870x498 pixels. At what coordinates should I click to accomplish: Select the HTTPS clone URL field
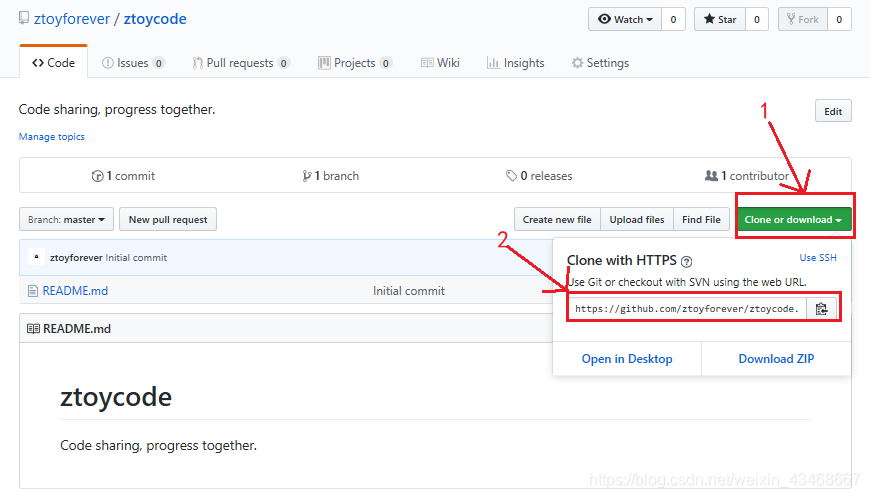point(687,309)
